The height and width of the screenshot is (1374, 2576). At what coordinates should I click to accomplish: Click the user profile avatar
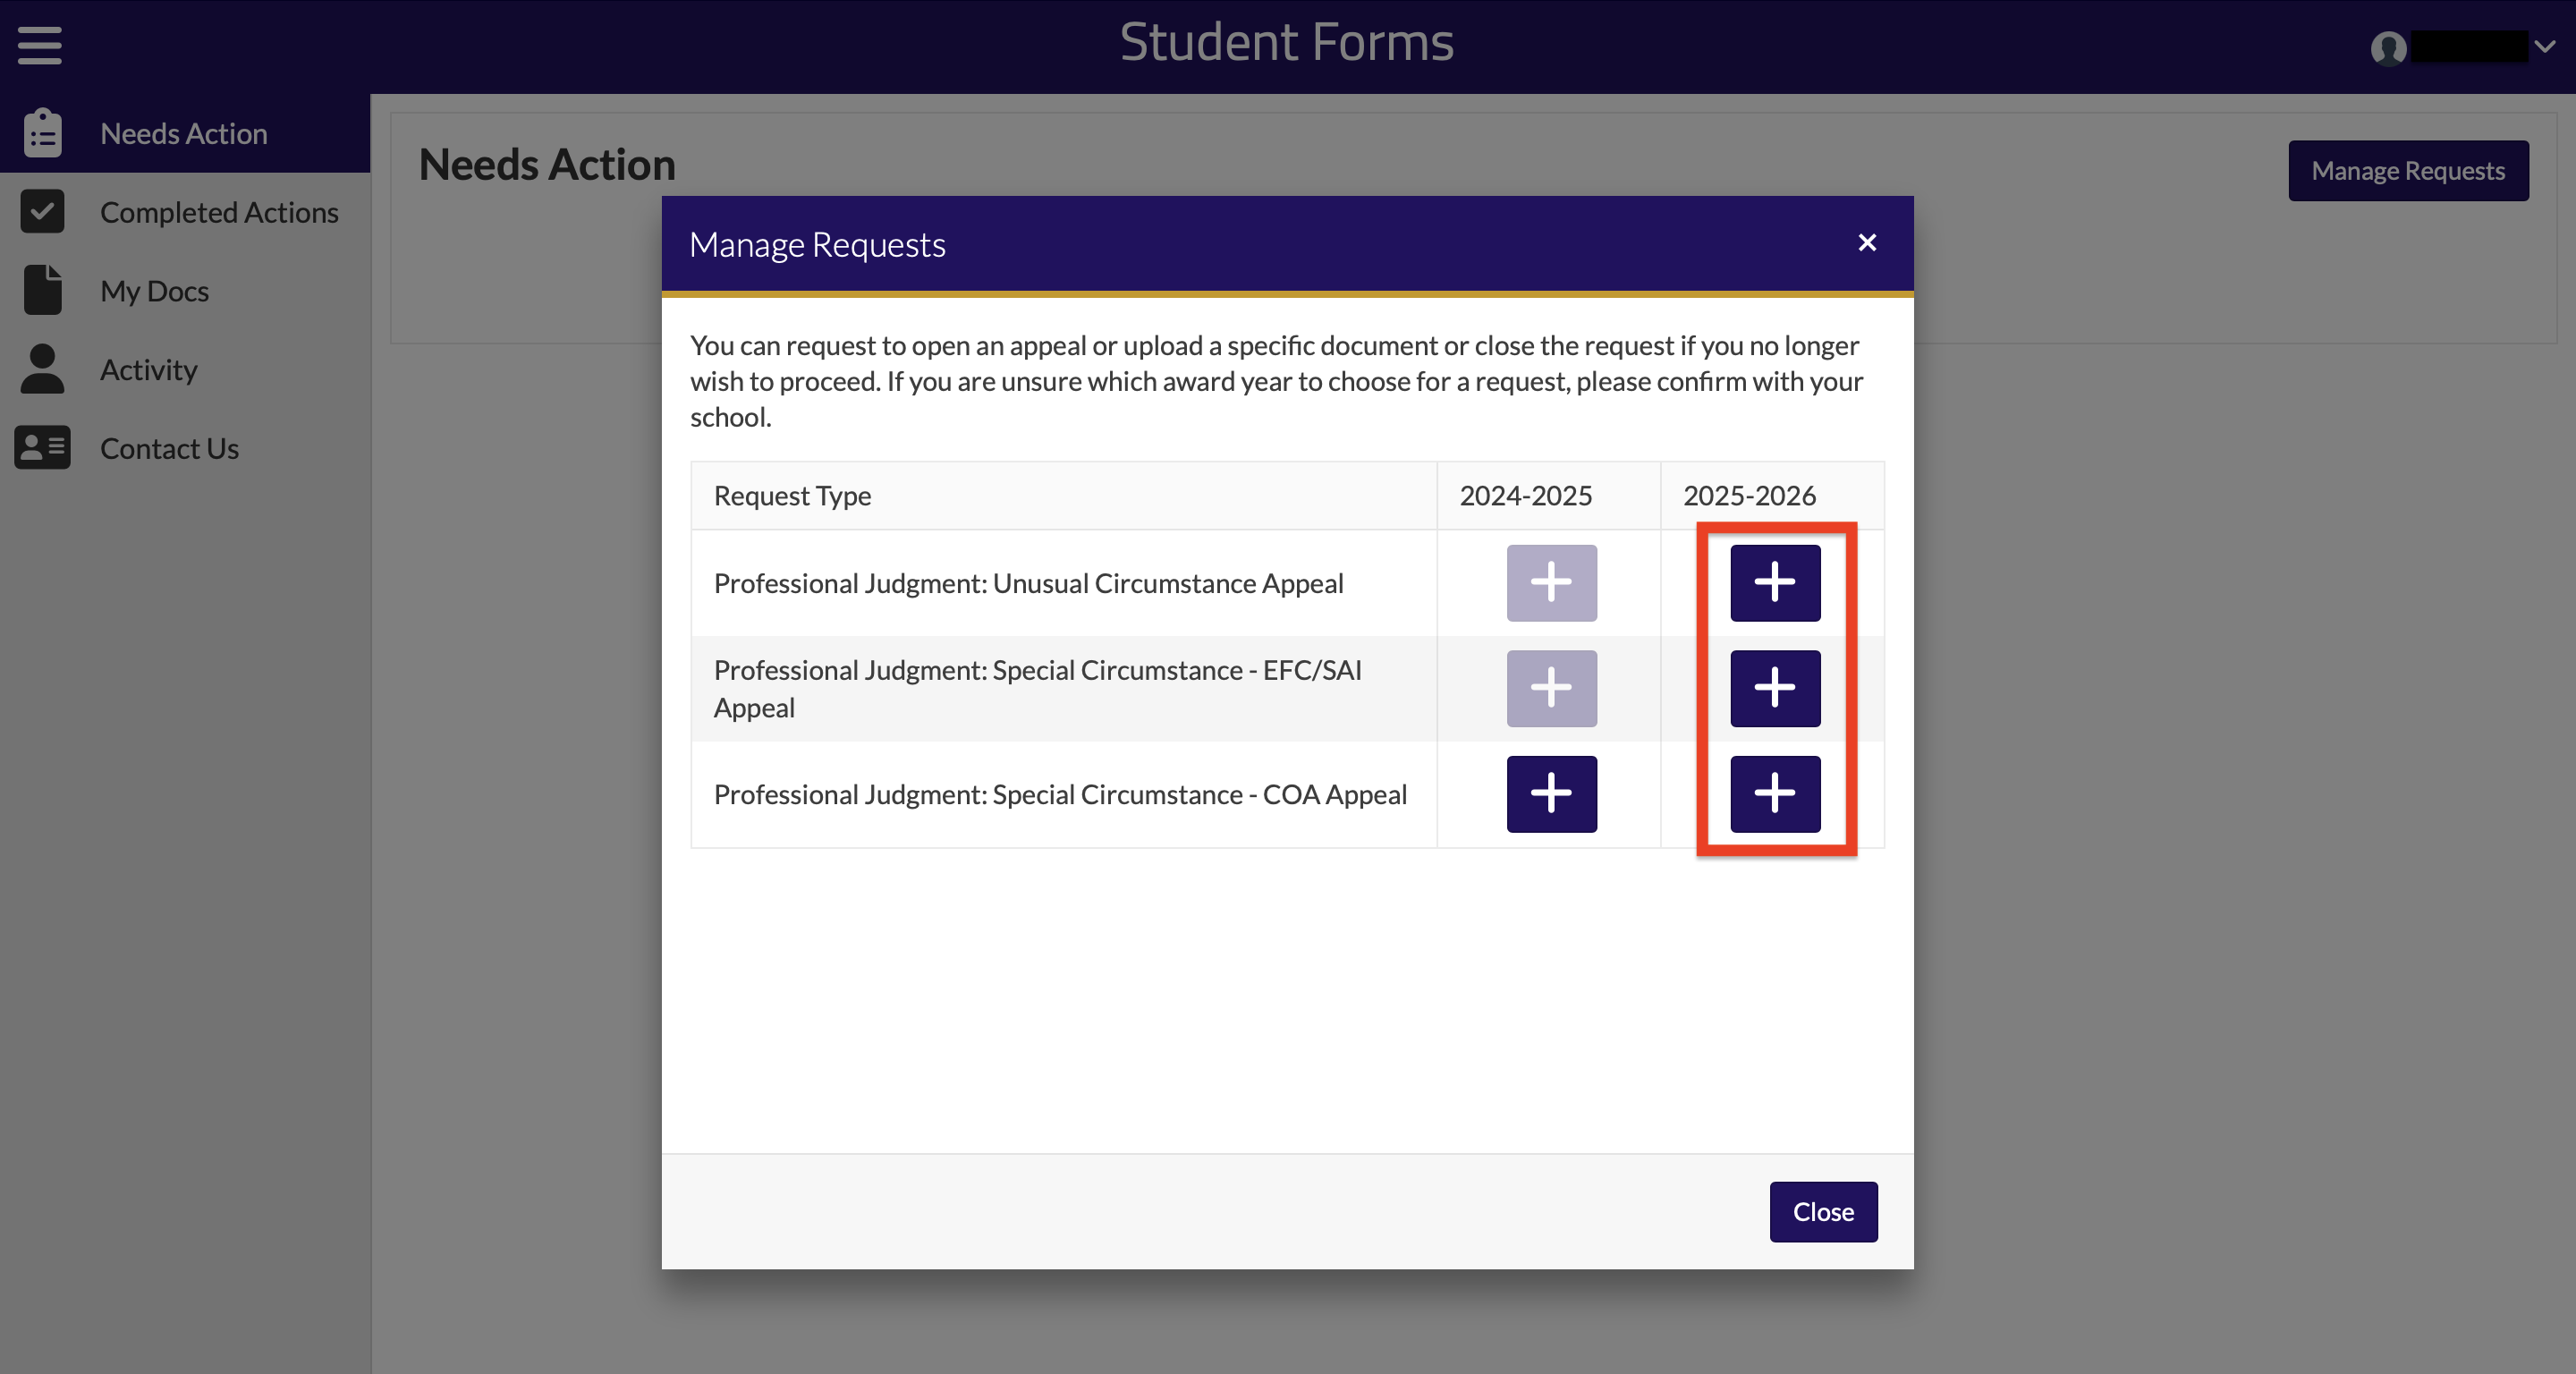[x=2388, y=48]
